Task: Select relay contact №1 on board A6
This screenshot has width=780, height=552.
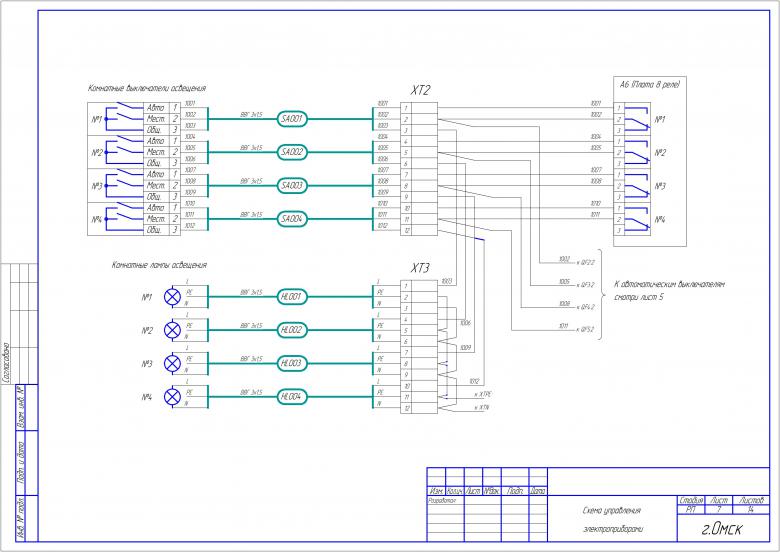Action: [x=632, y=120]
